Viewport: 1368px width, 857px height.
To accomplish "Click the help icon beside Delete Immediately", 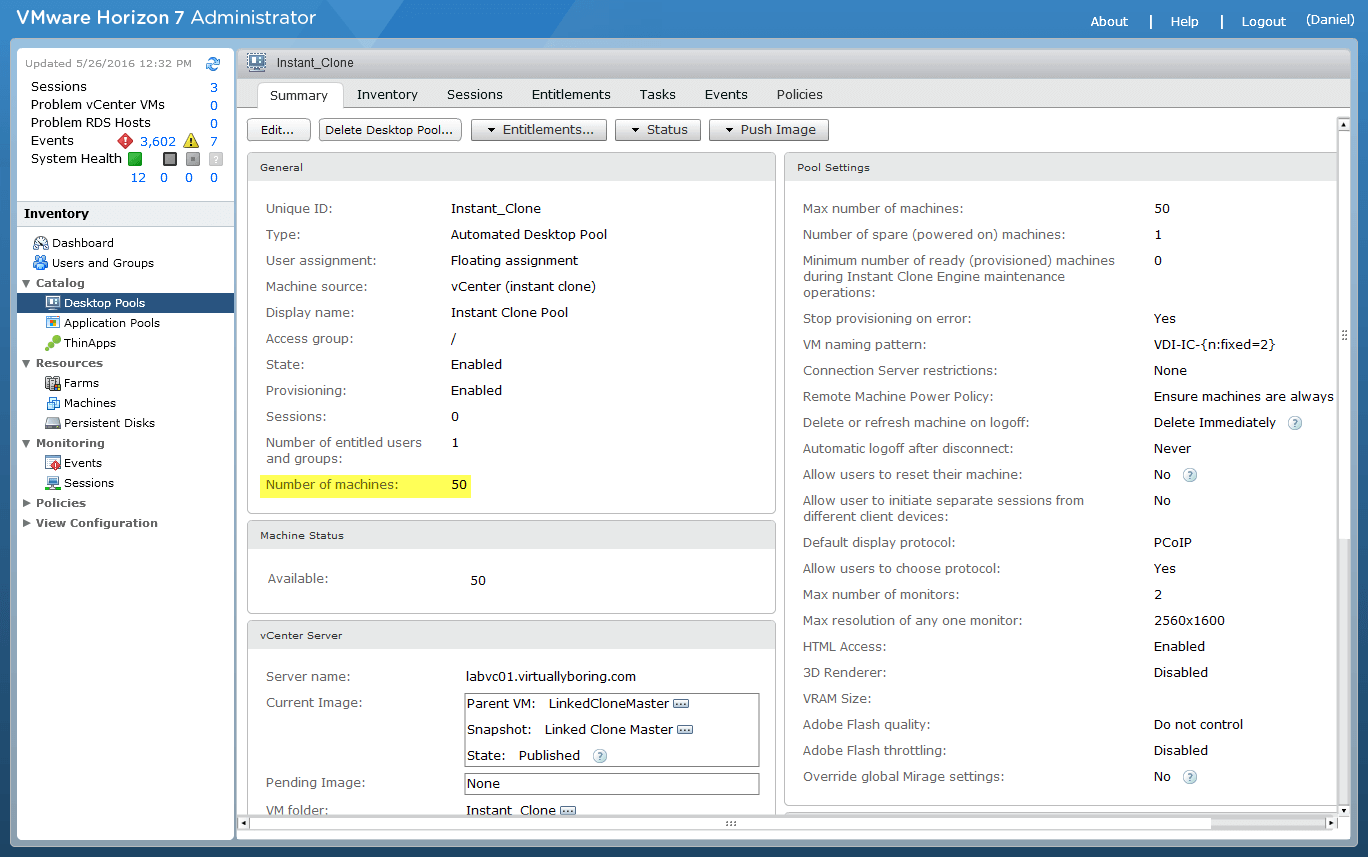I will [1295, 423].
